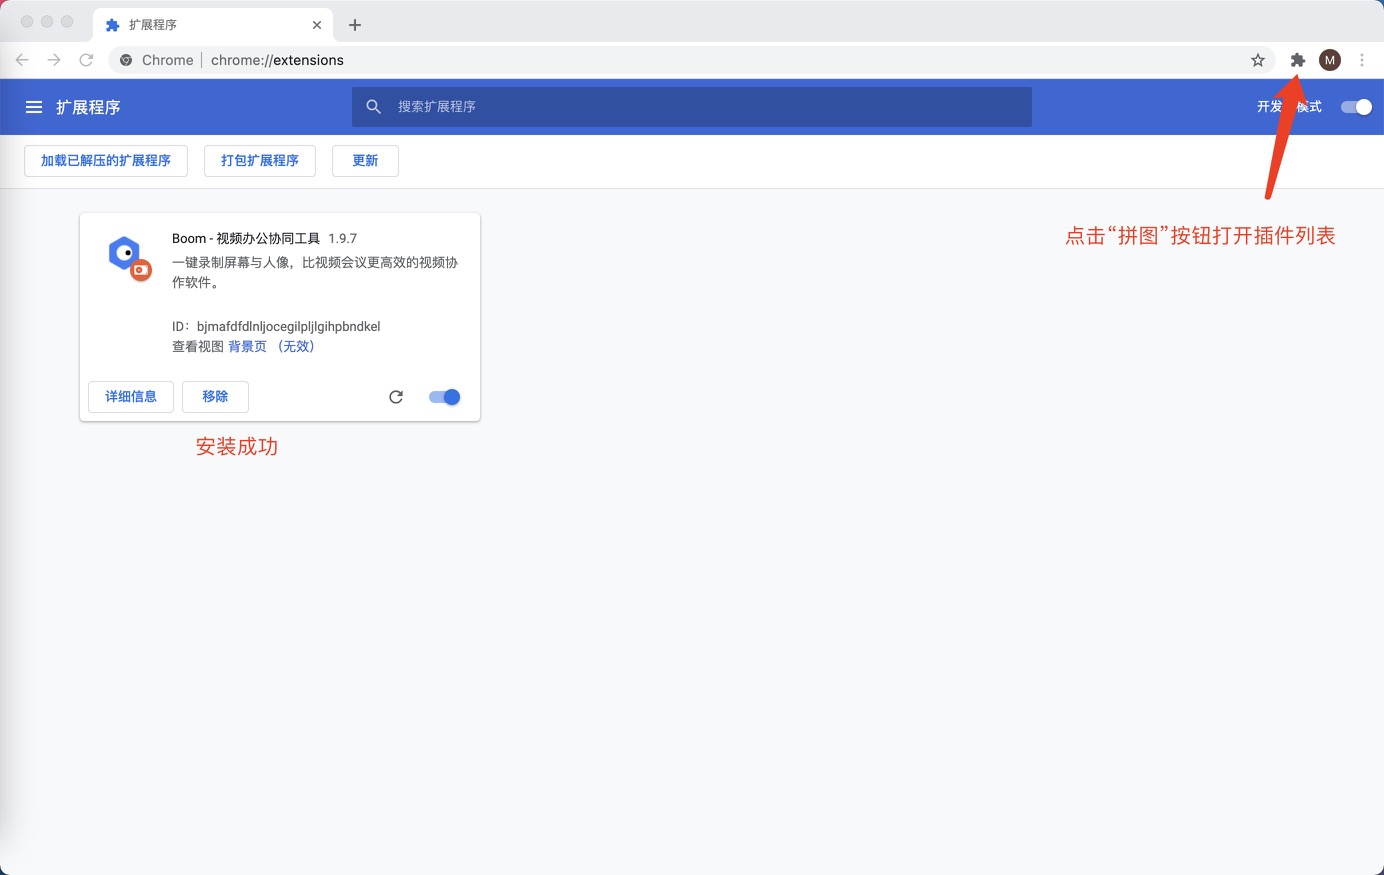Open the Boom extension 背景页 link
Image resolution: width=1384 pixels, height=875 pixels.
coord(247,346)
